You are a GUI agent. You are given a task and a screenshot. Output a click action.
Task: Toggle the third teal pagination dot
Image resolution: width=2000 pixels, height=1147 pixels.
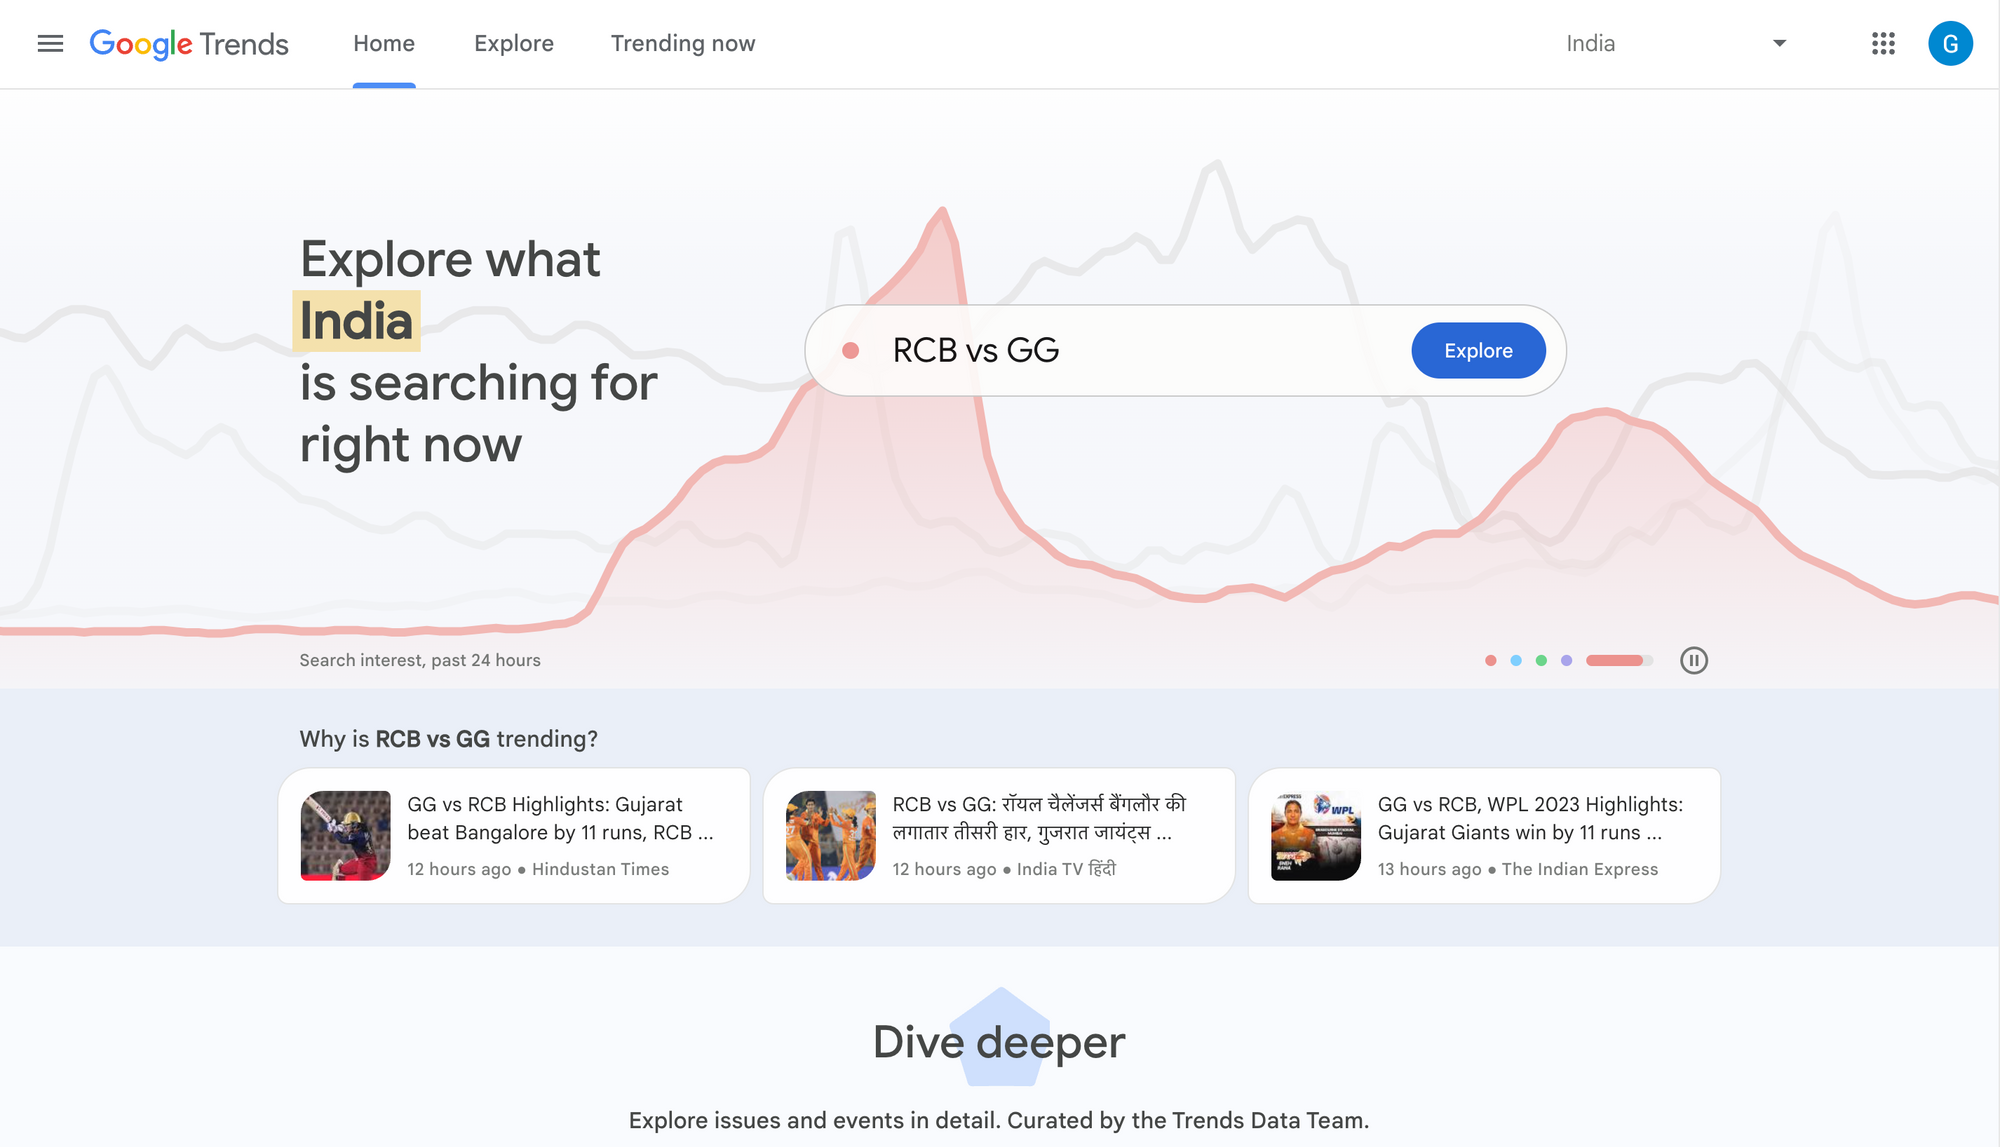pos(1540,659)
